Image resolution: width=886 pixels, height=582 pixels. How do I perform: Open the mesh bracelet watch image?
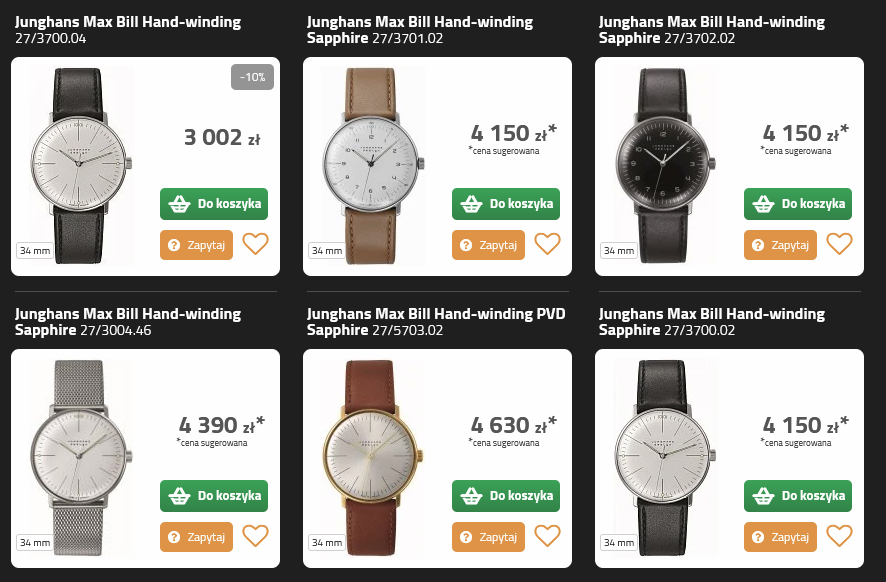(80, 457)
